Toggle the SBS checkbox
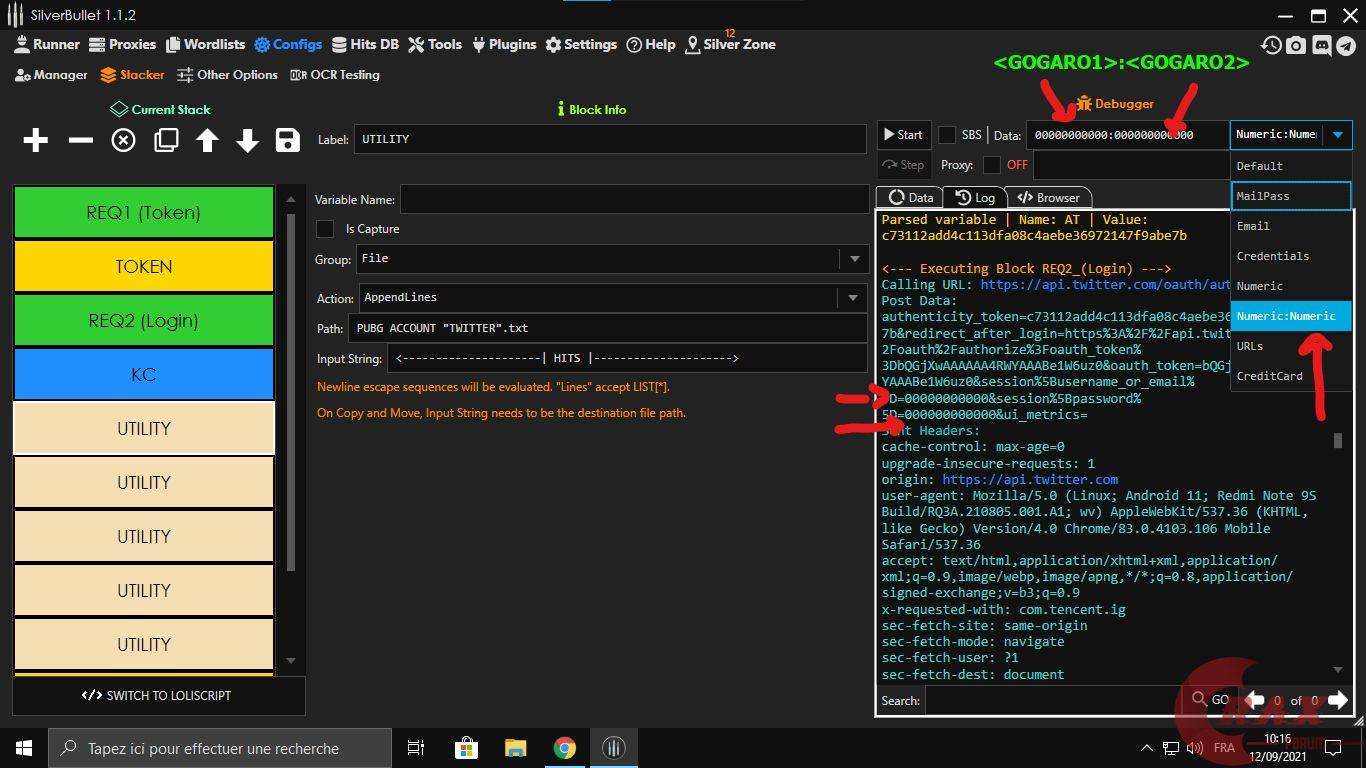This screenshot has width=1366, height=768. pyautogui.click(x=947, y=135)
